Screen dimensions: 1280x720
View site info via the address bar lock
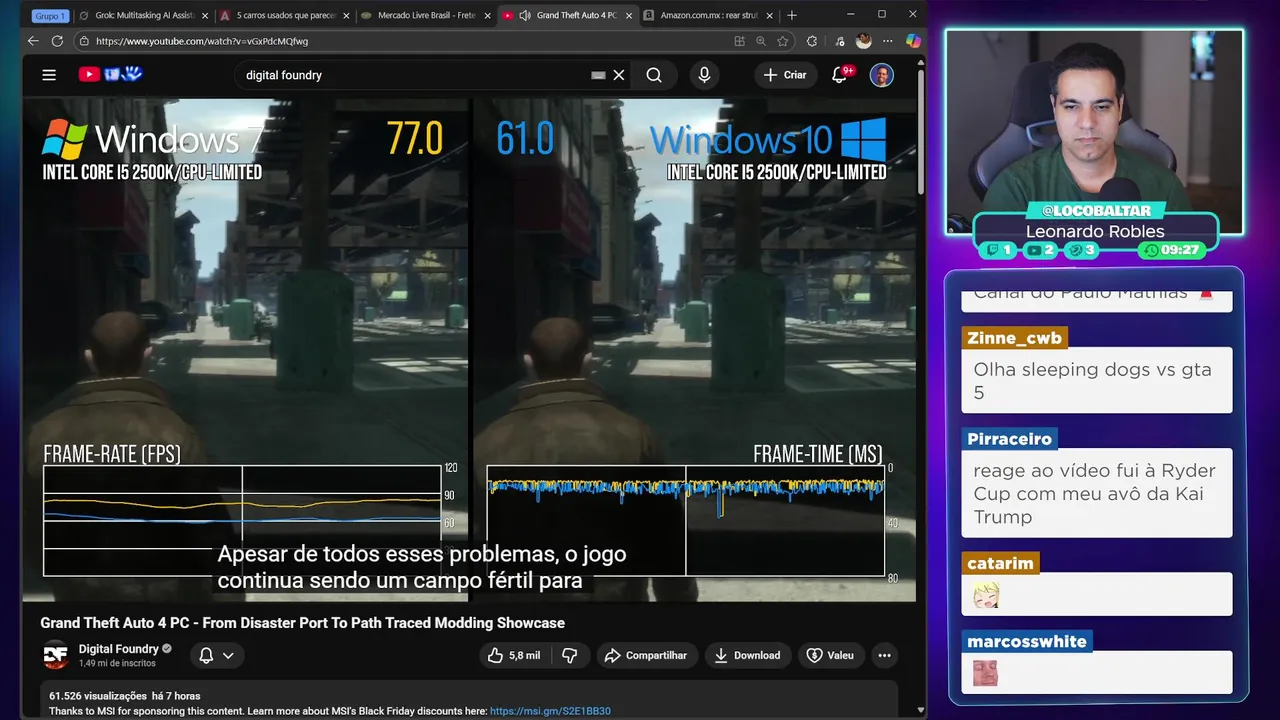click(x=84, y=41)
